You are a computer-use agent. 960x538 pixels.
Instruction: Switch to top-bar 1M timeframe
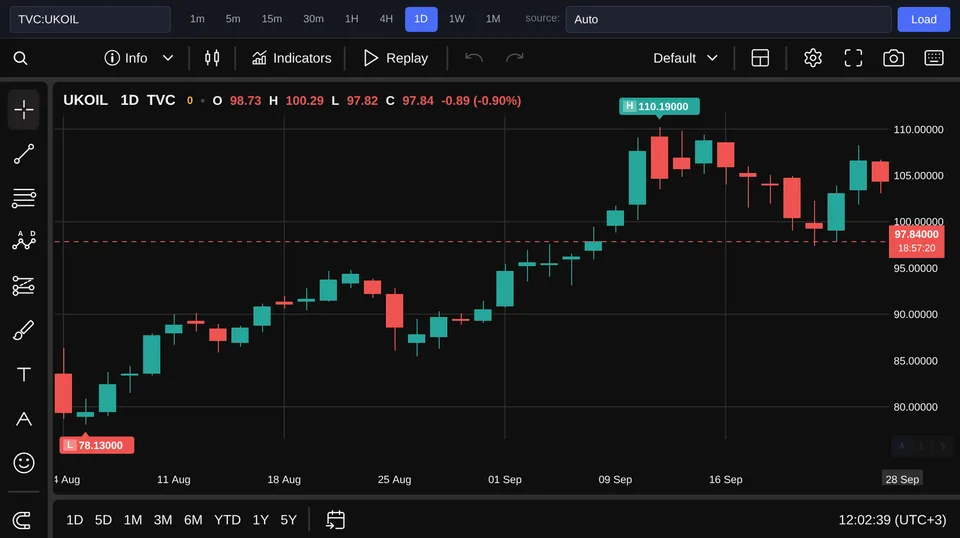pyautogui.click(x=493, y=19)
